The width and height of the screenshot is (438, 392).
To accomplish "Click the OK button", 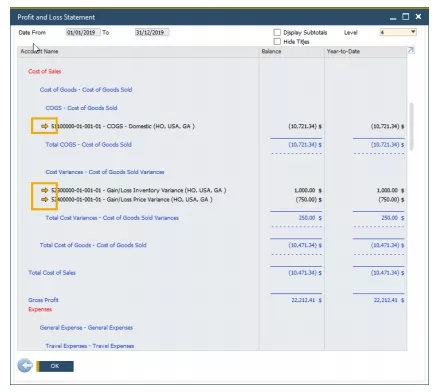I will click(55, 366).
